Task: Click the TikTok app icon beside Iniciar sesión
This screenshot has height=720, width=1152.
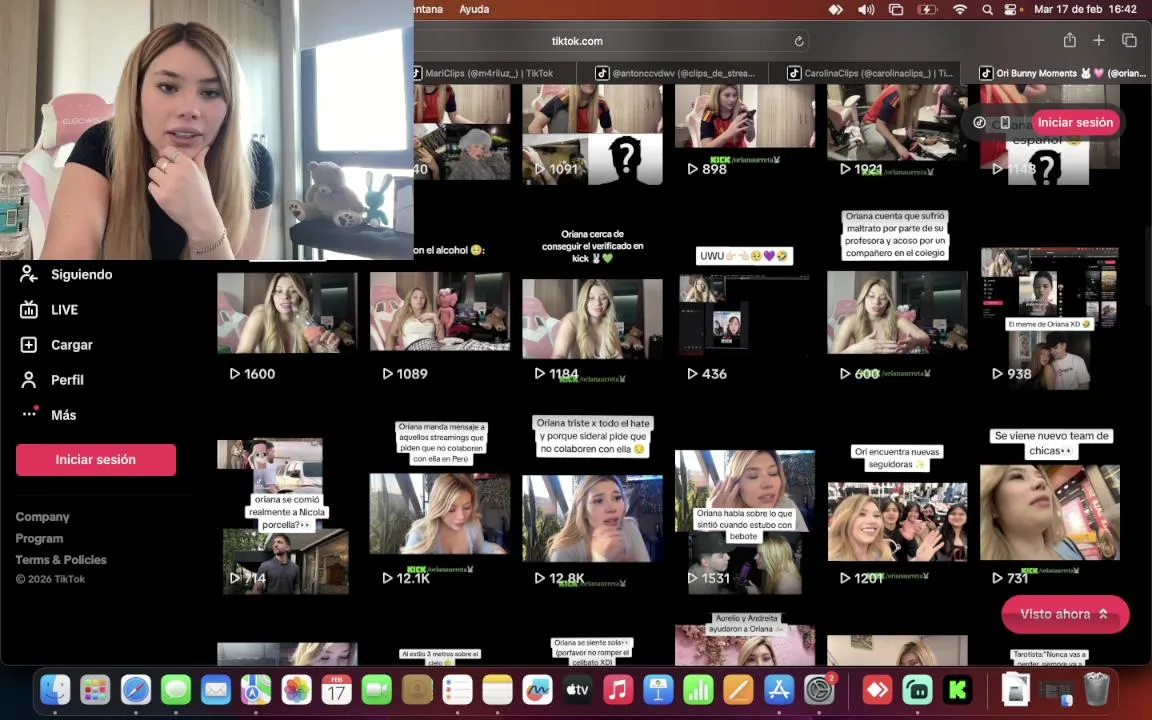Action: [x=979, y=123]
